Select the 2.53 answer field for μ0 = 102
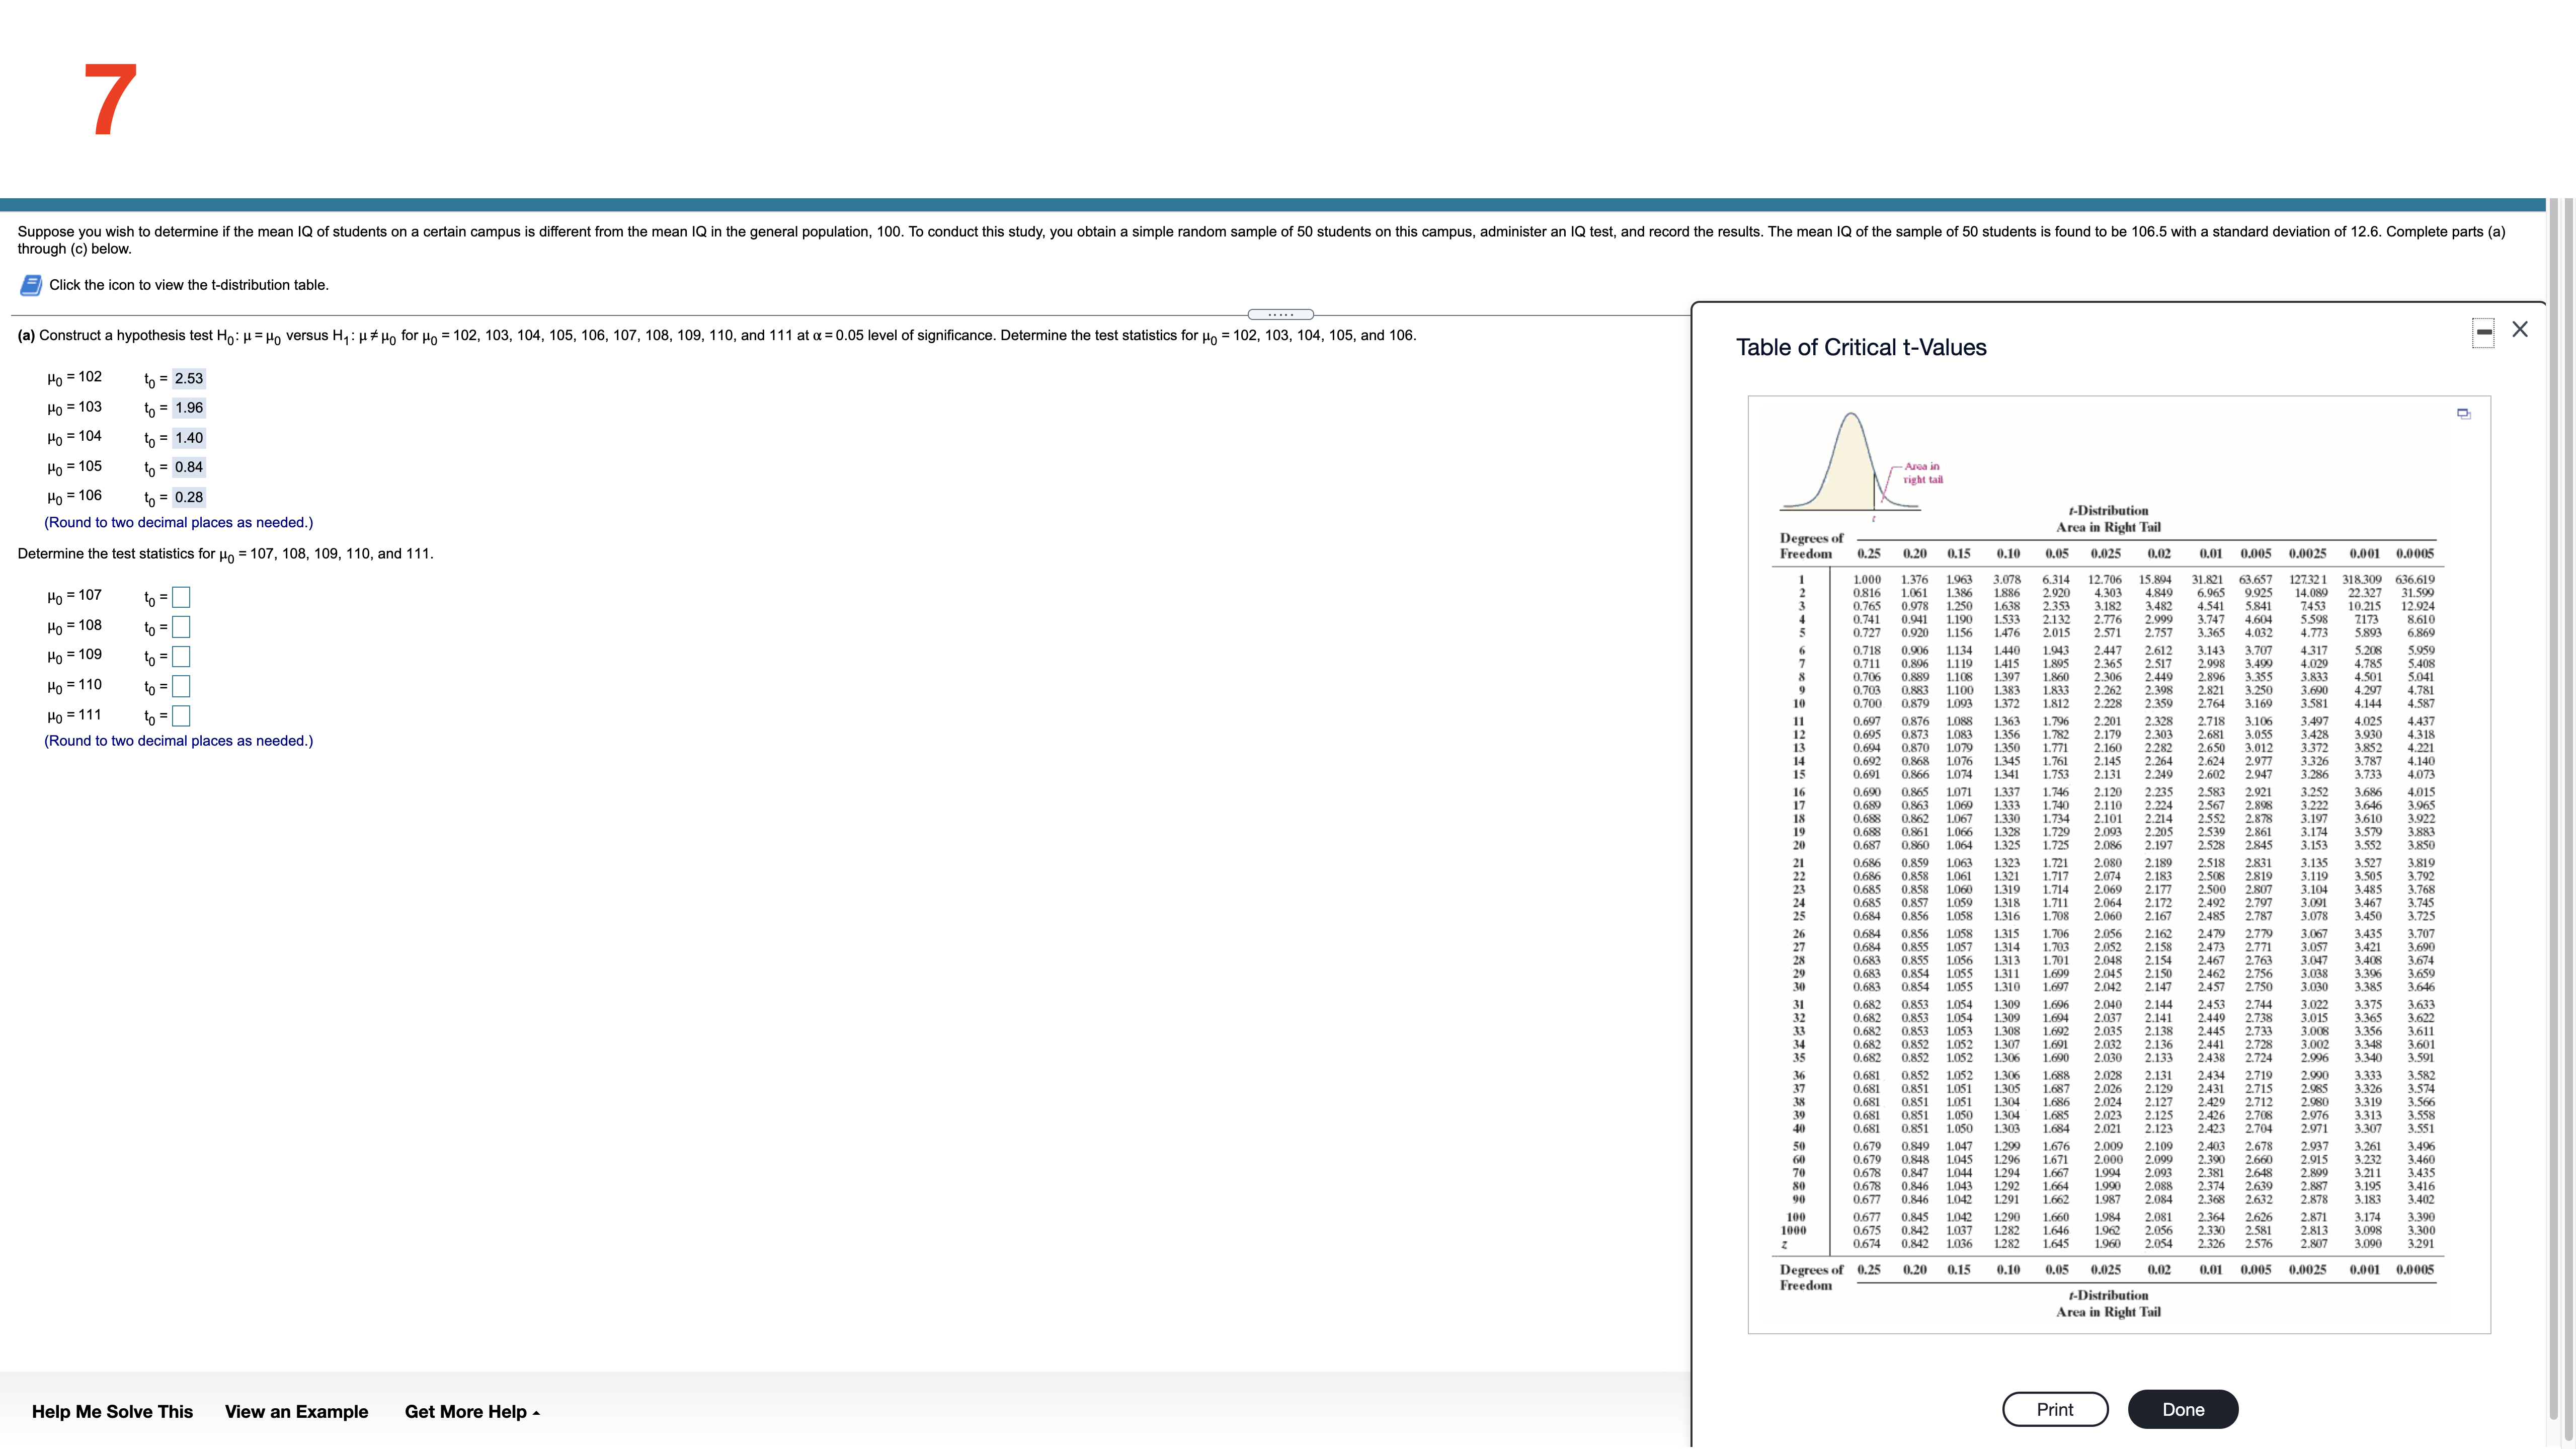Image resolution: width=2576 pixels, height=1449 pixels. click(188, 378)
